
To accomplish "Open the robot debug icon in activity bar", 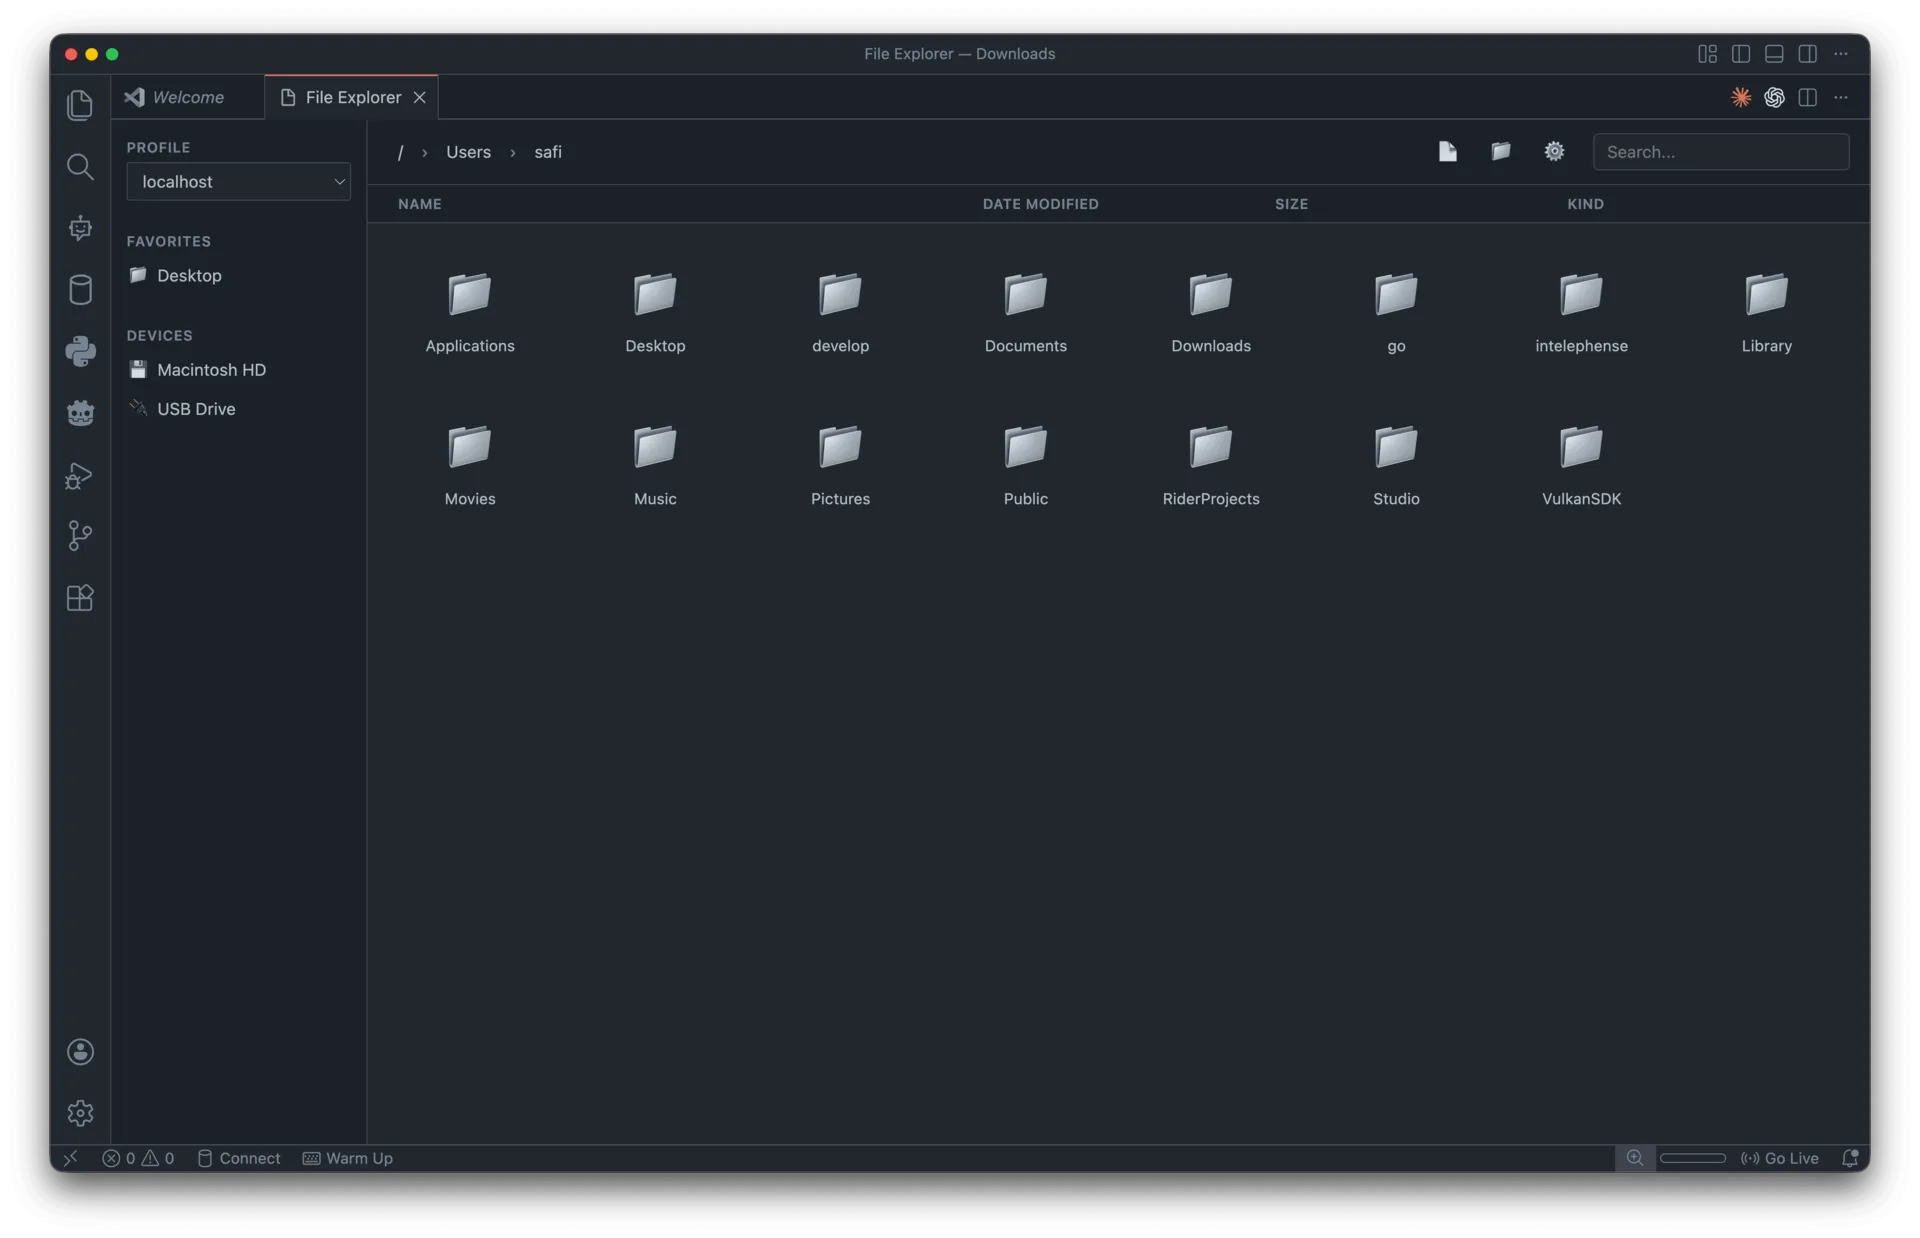I will 80,228.
